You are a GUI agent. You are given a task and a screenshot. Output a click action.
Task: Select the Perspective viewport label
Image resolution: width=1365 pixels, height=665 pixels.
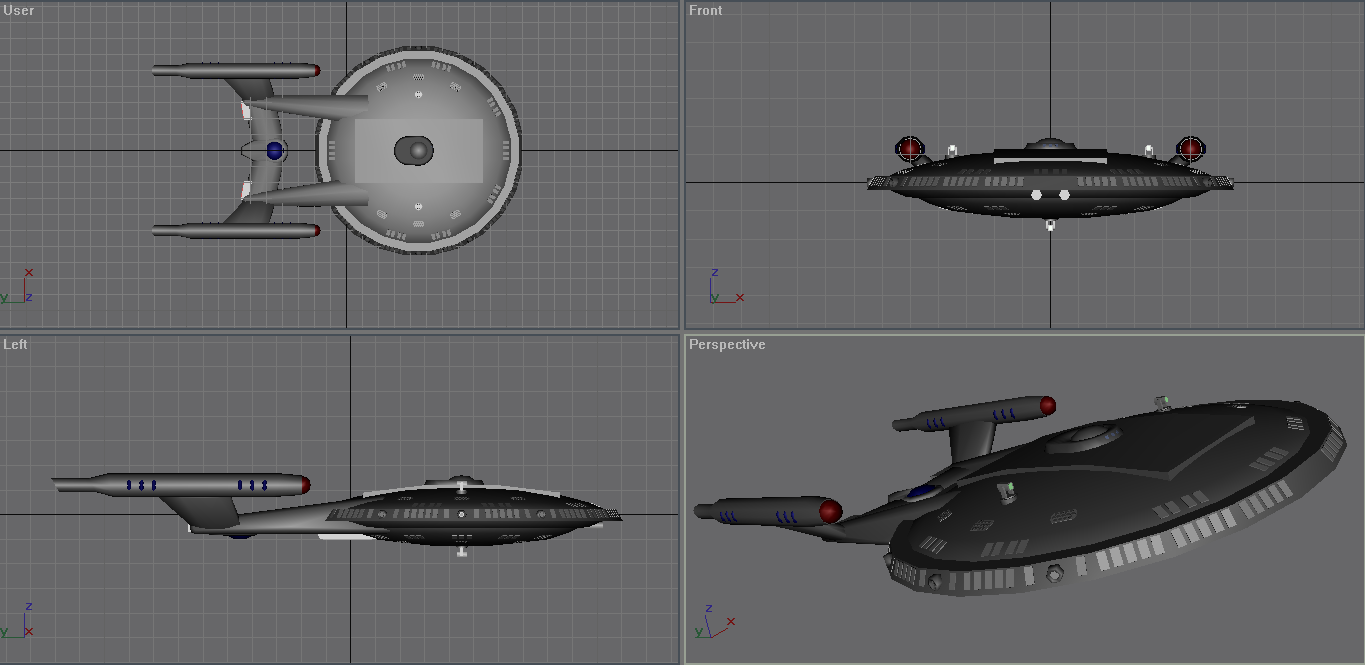tap(727, 344)
